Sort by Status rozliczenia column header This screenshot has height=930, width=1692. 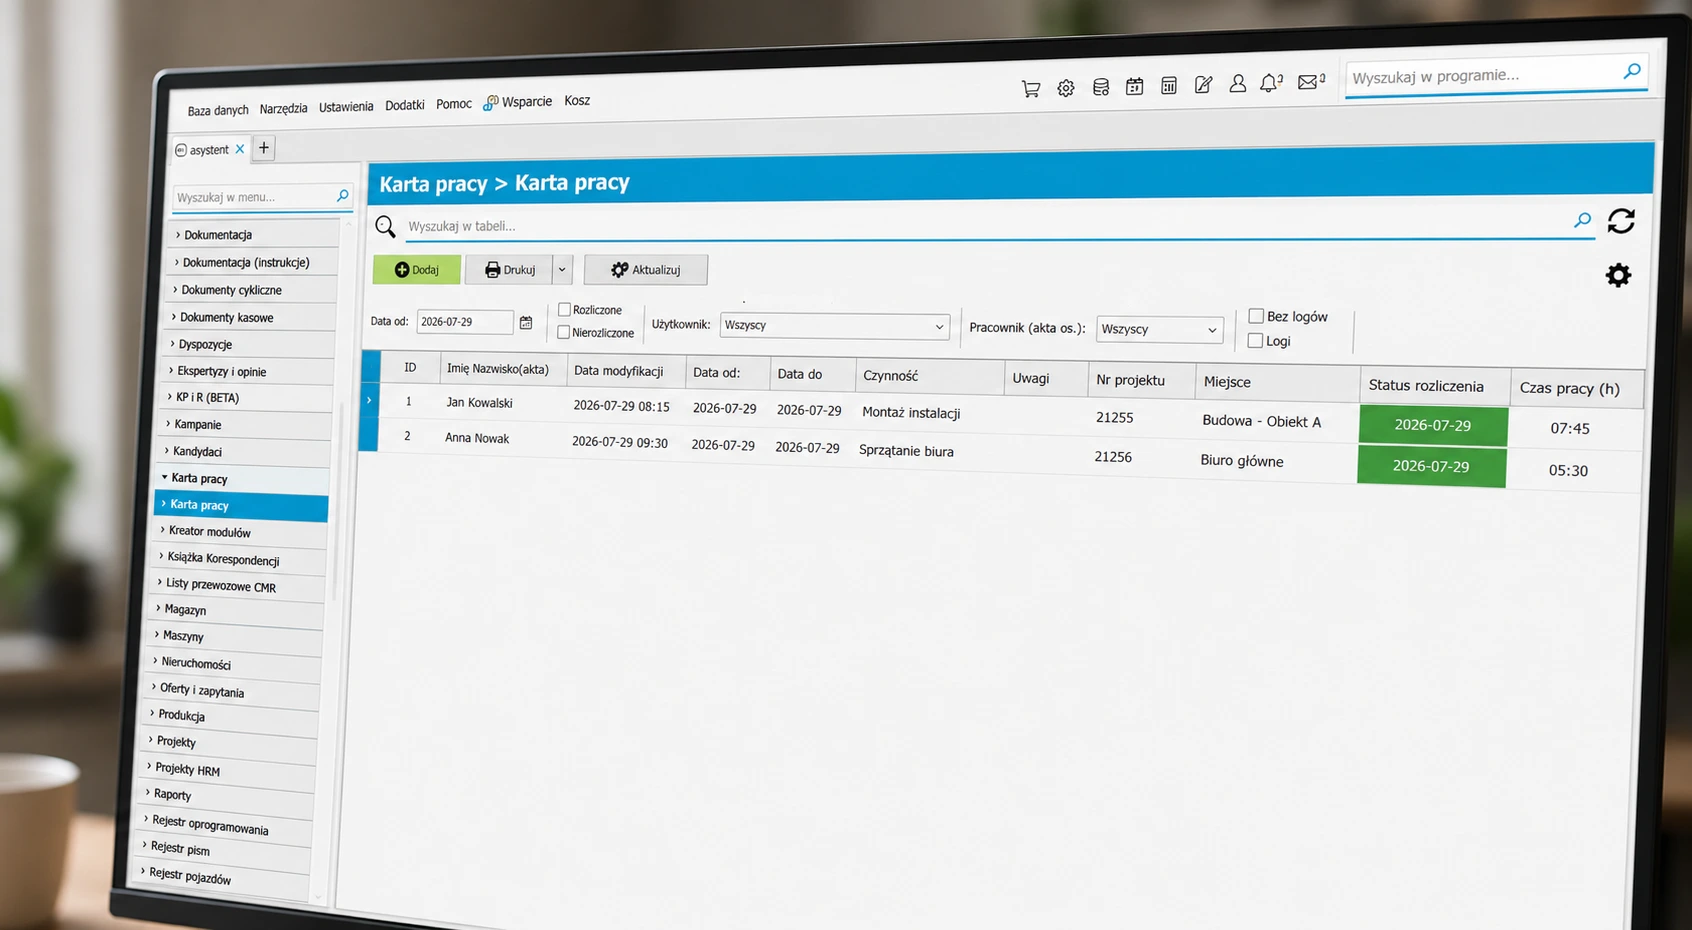coord(1435,386)
